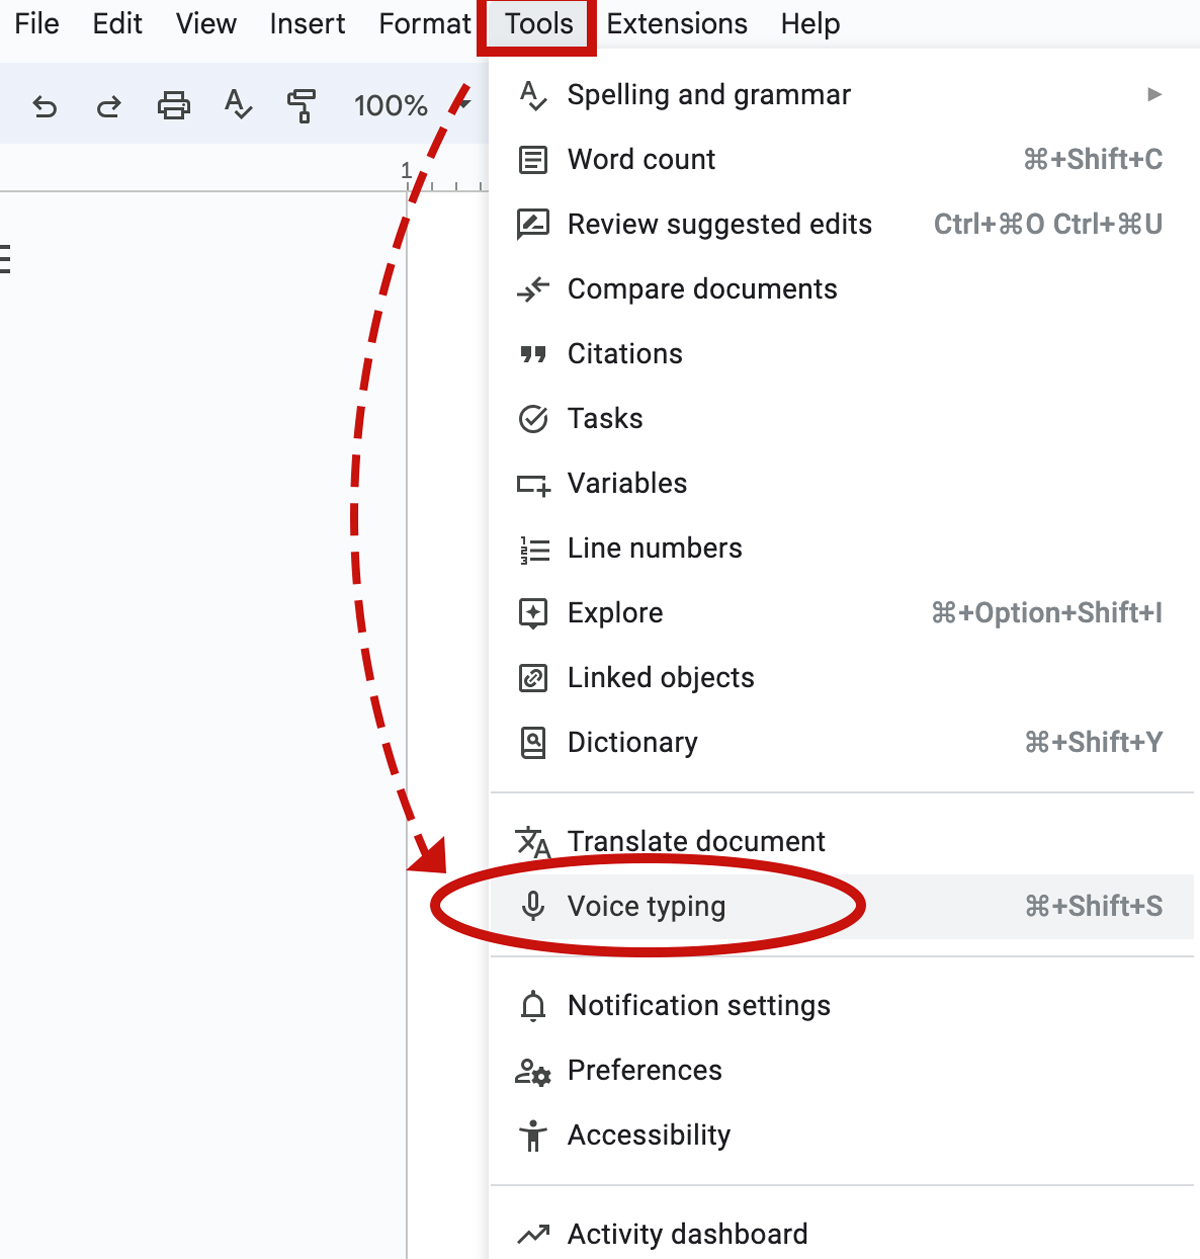Click the bell icon for Notification settings
1200x1259 pixels.
[533, 1005]
